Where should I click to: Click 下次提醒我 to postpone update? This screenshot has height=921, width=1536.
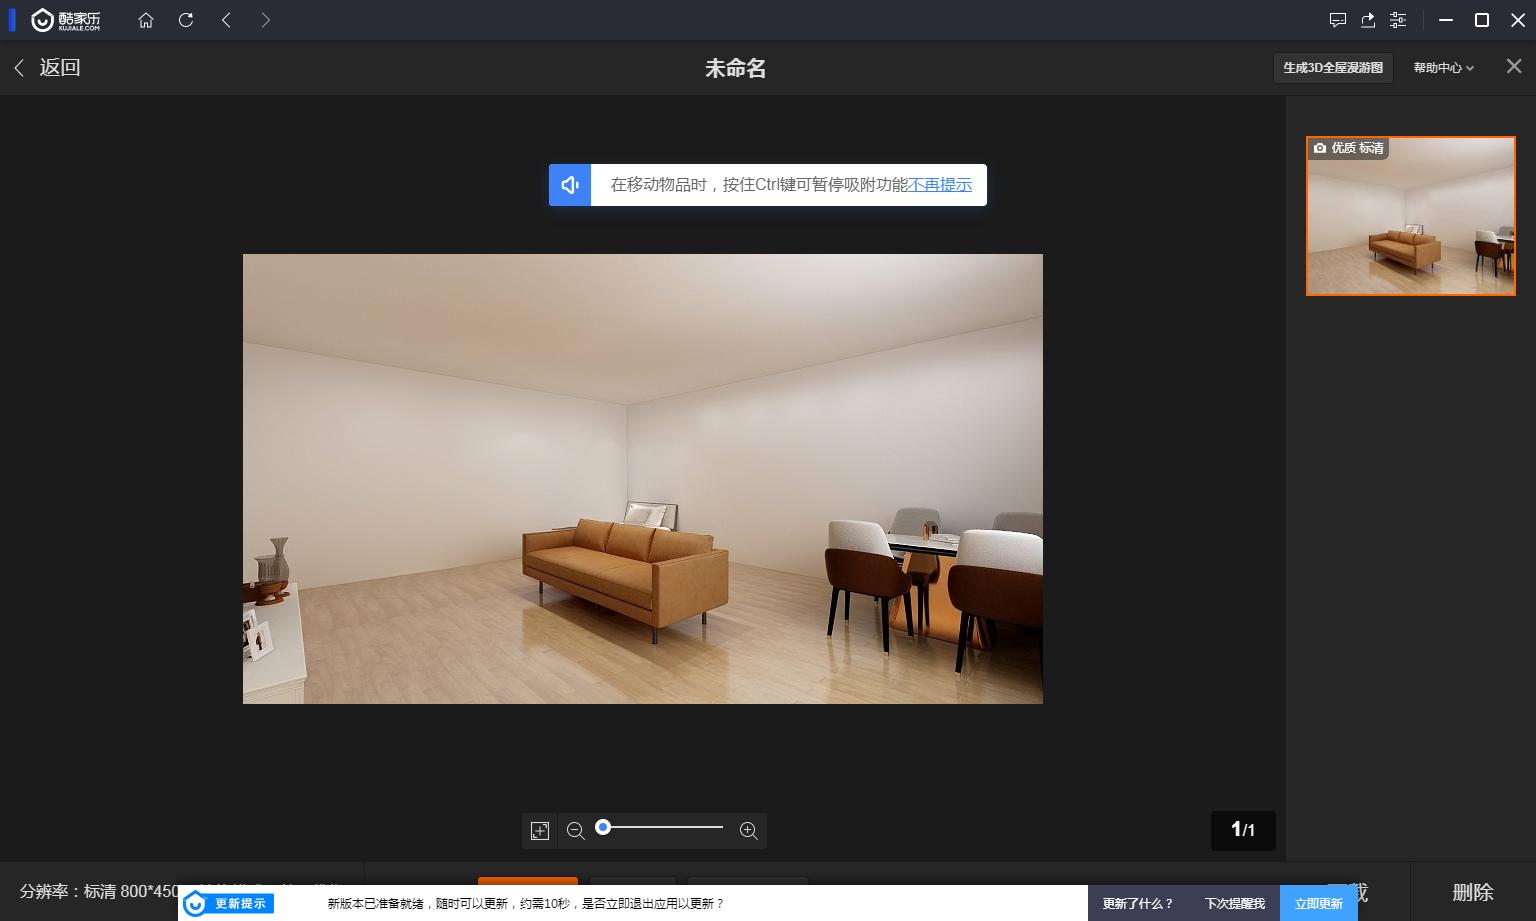(x=1233, y=902)
